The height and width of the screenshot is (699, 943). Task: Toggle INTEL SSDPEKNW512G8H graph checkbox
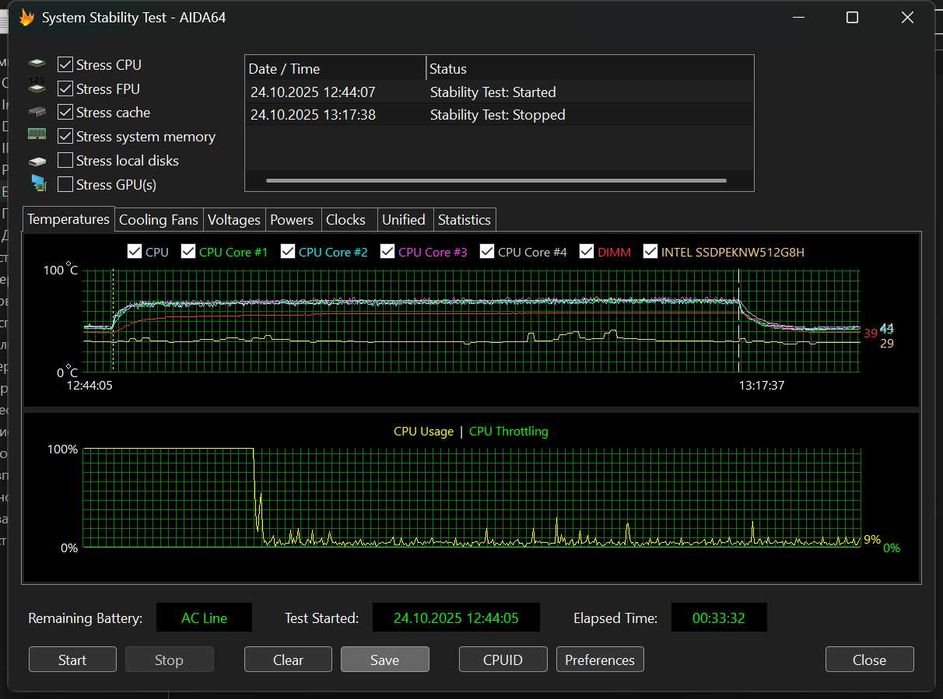pos(650,251)
